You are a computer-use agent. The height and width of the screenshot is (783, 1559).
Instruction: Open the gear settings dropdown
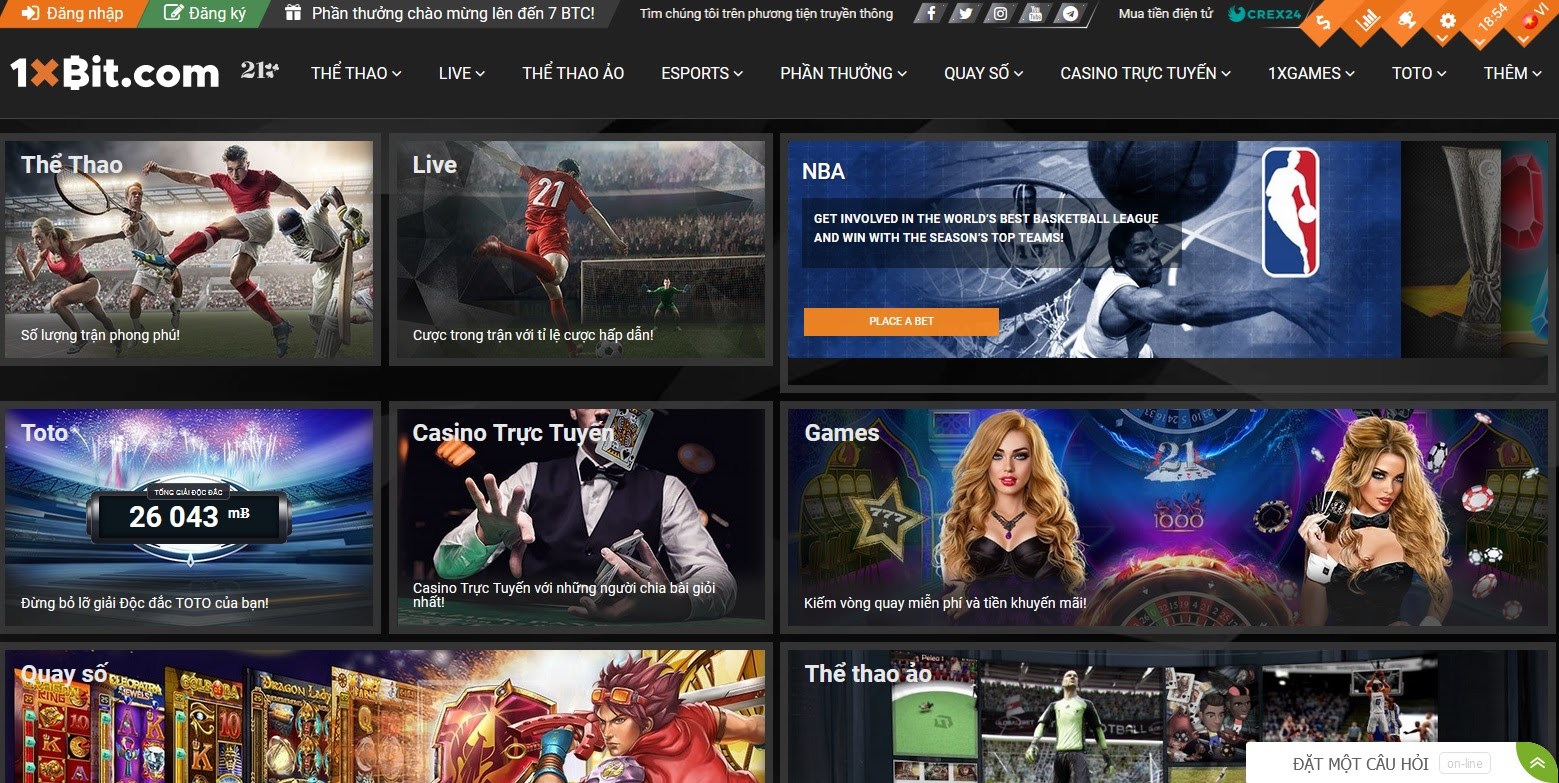point(1447,22)
